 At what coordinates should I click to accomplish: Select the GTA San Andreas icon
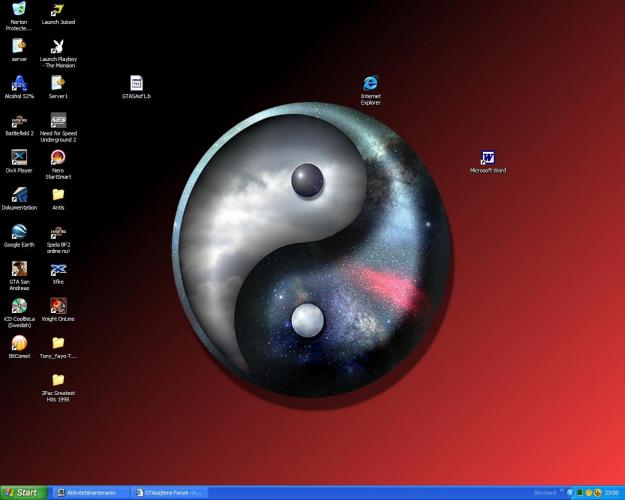click(19, 269)
